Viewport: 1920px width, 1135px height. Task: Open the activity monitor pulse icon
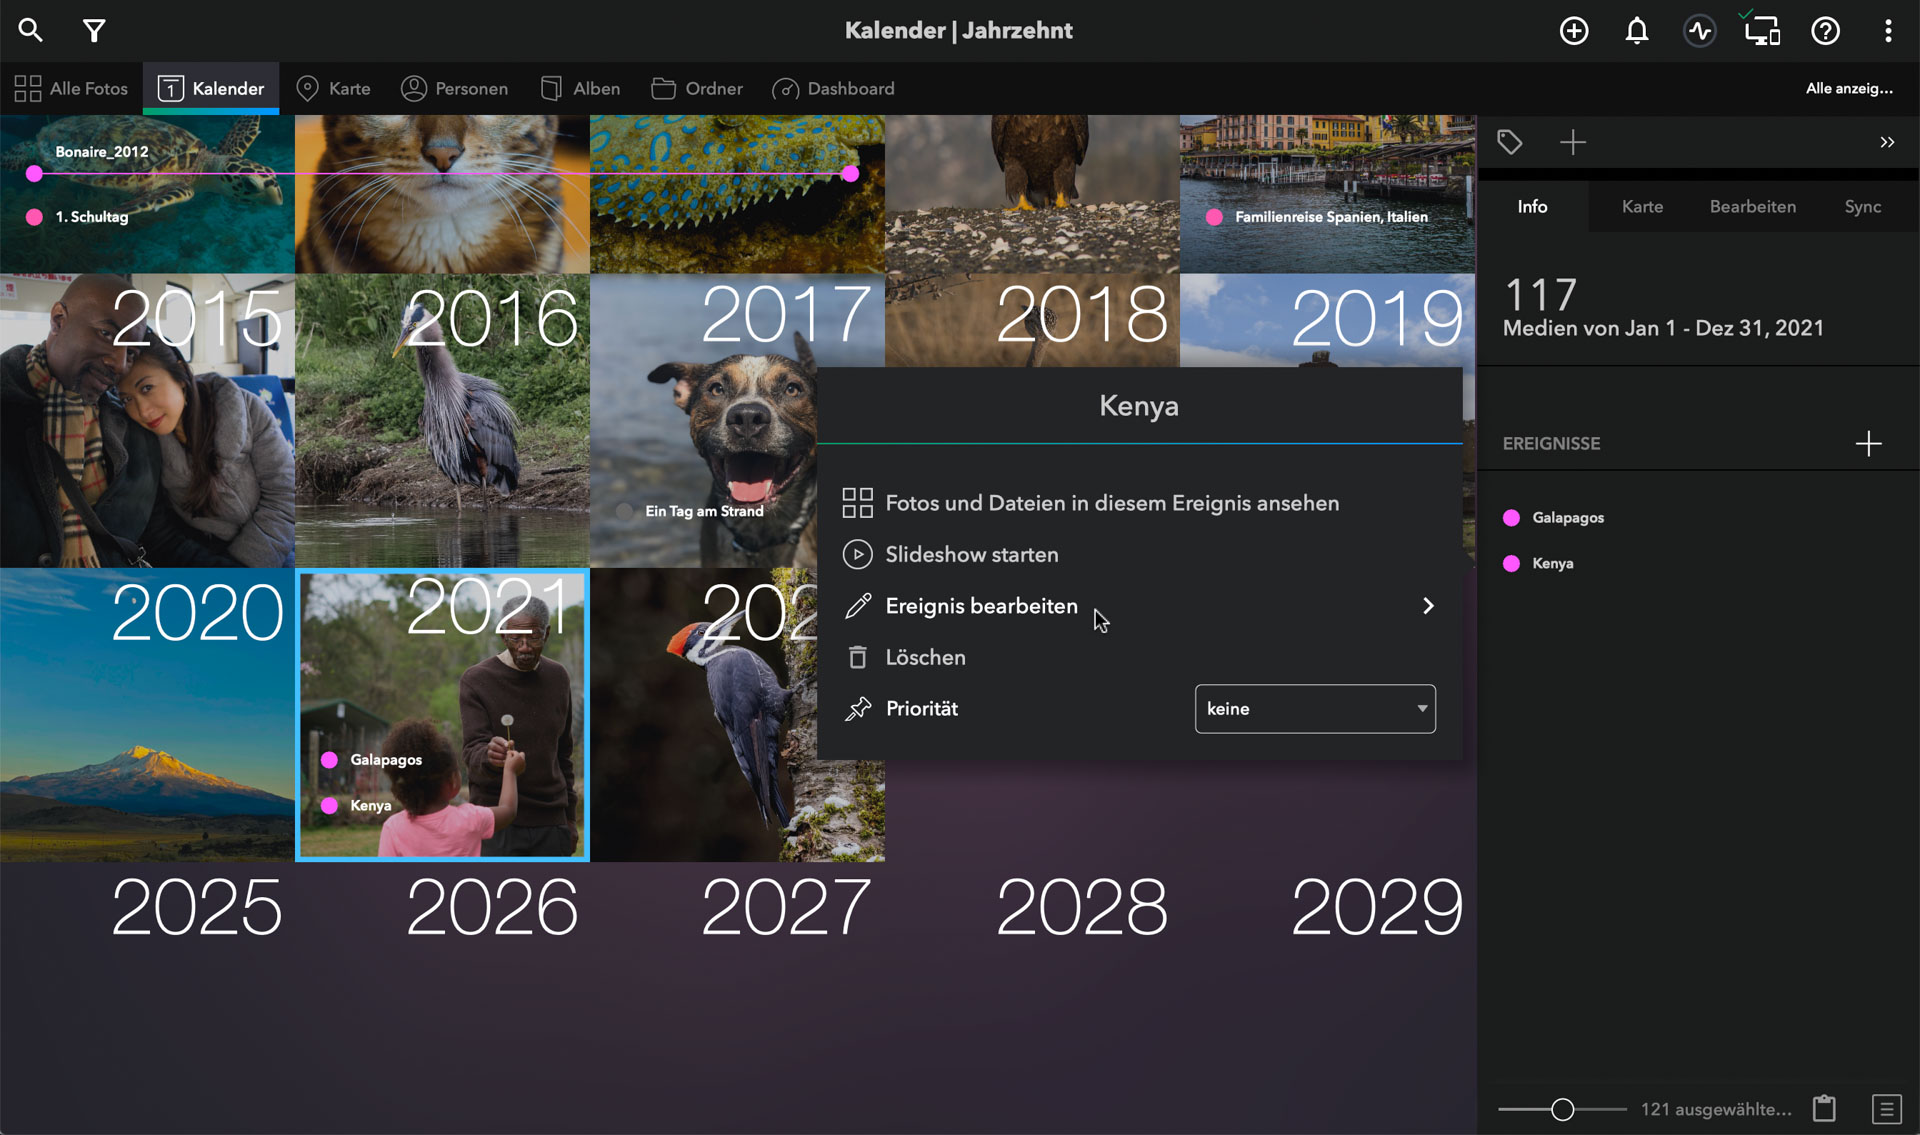pos(1699,31)
